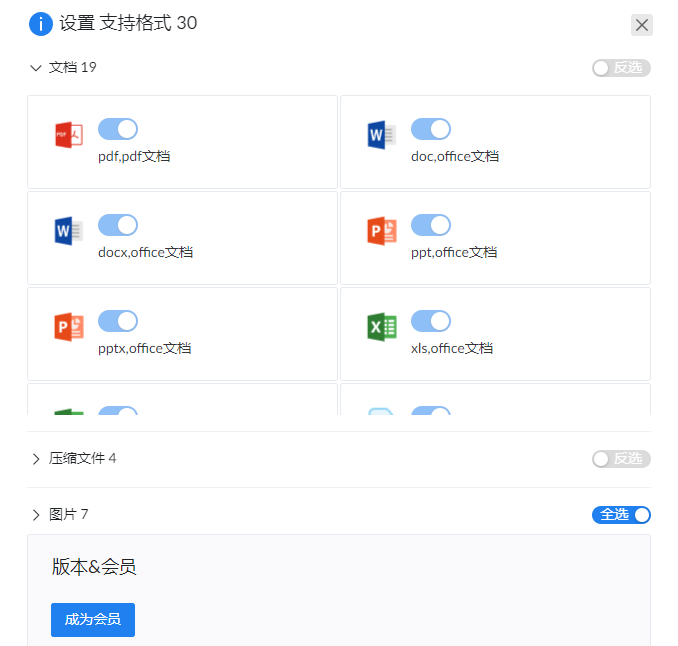This screenshot has height=646, width=678.
Task: Disable the xls office document toggle
Action: 431,321
